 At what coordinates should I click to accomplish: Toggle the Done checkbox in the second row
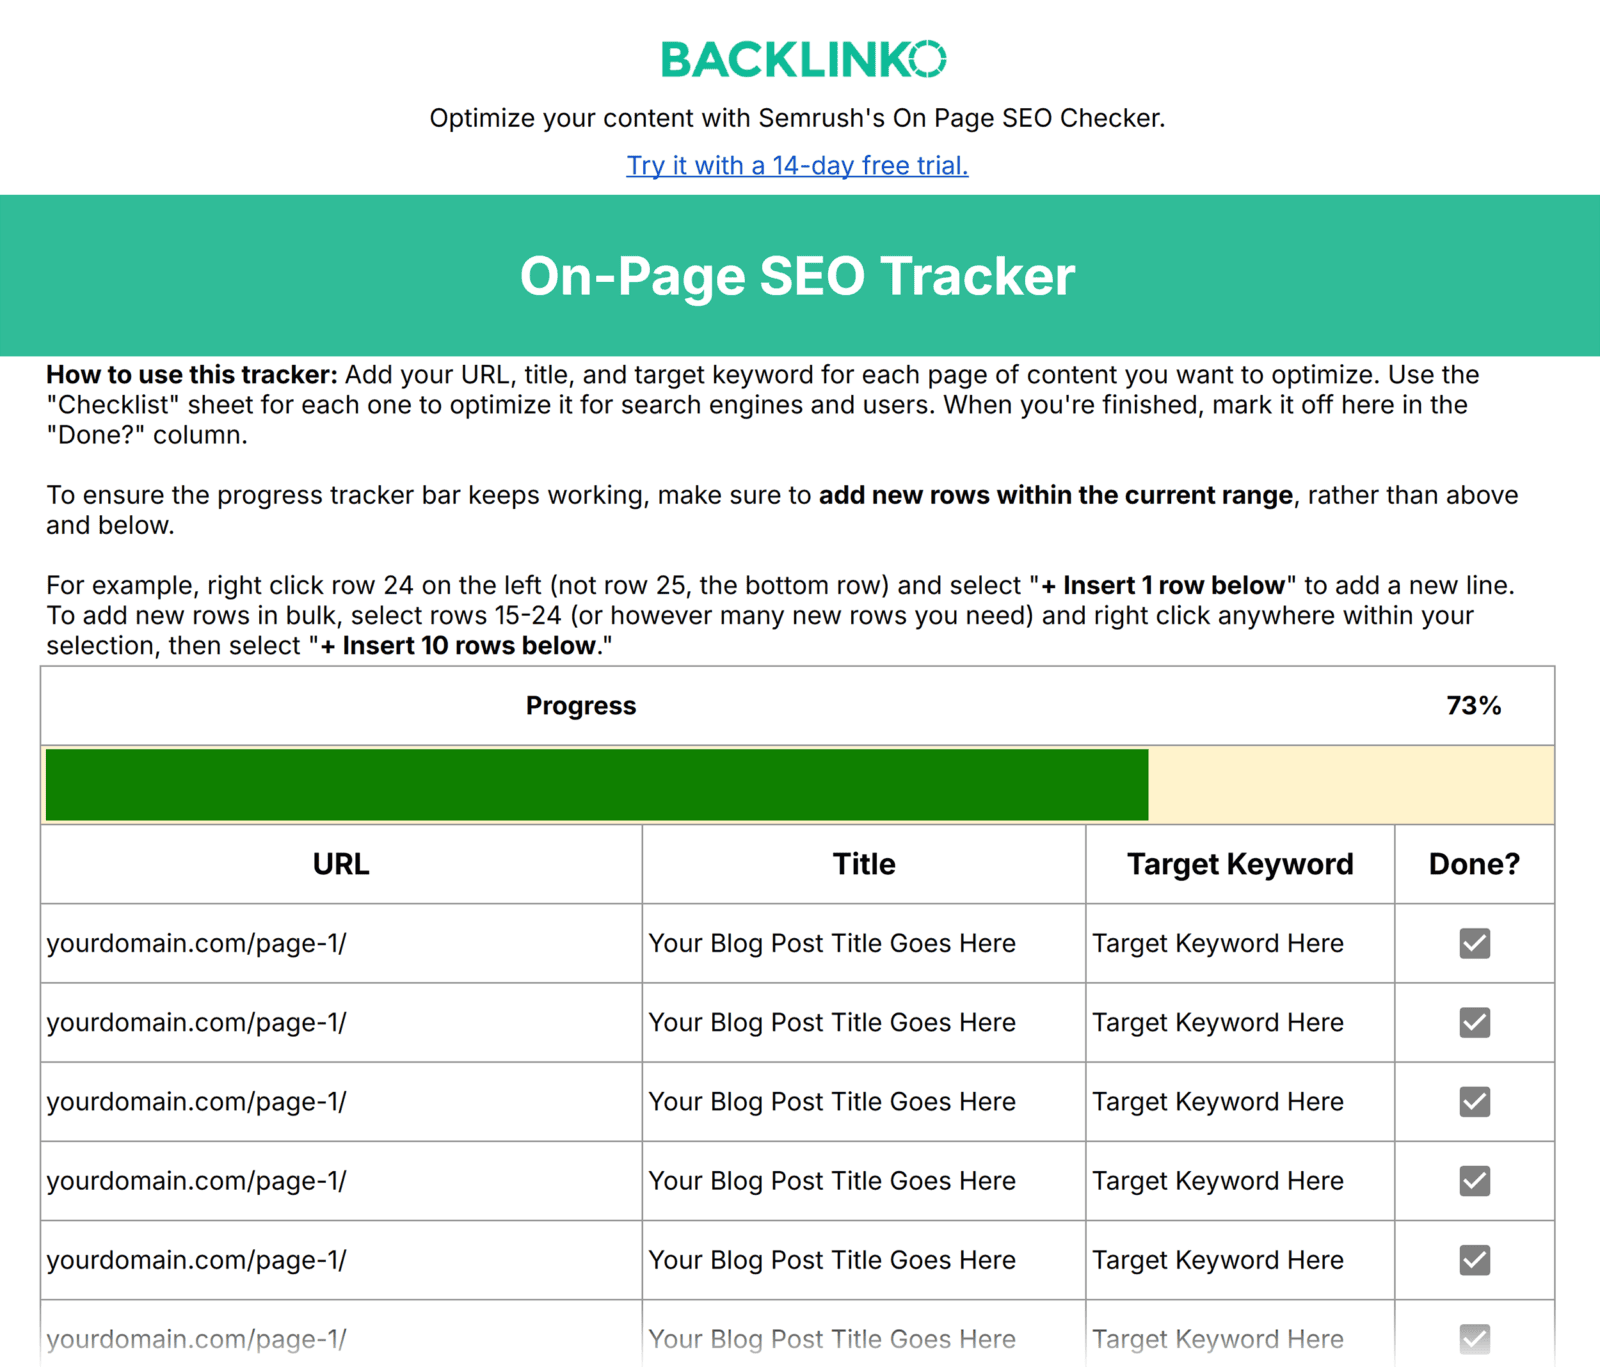pyautogui.click(x=1474, y=1022)
